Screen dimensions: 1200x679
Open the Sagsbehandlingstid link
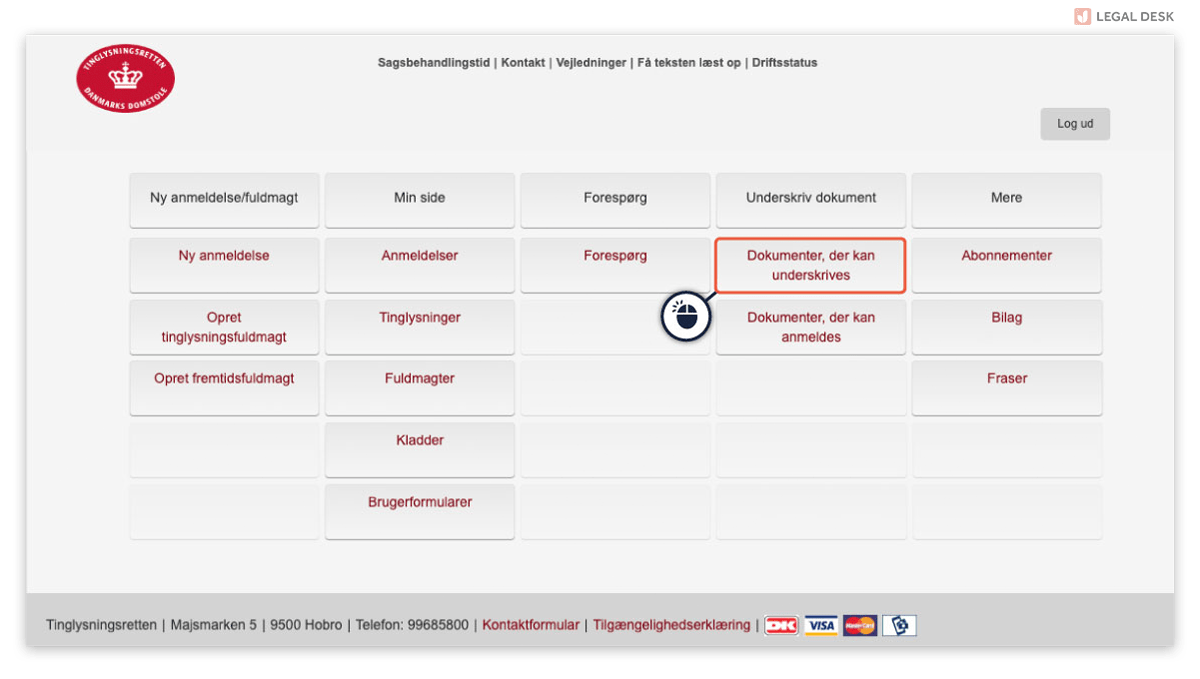[x=434, y=63]
